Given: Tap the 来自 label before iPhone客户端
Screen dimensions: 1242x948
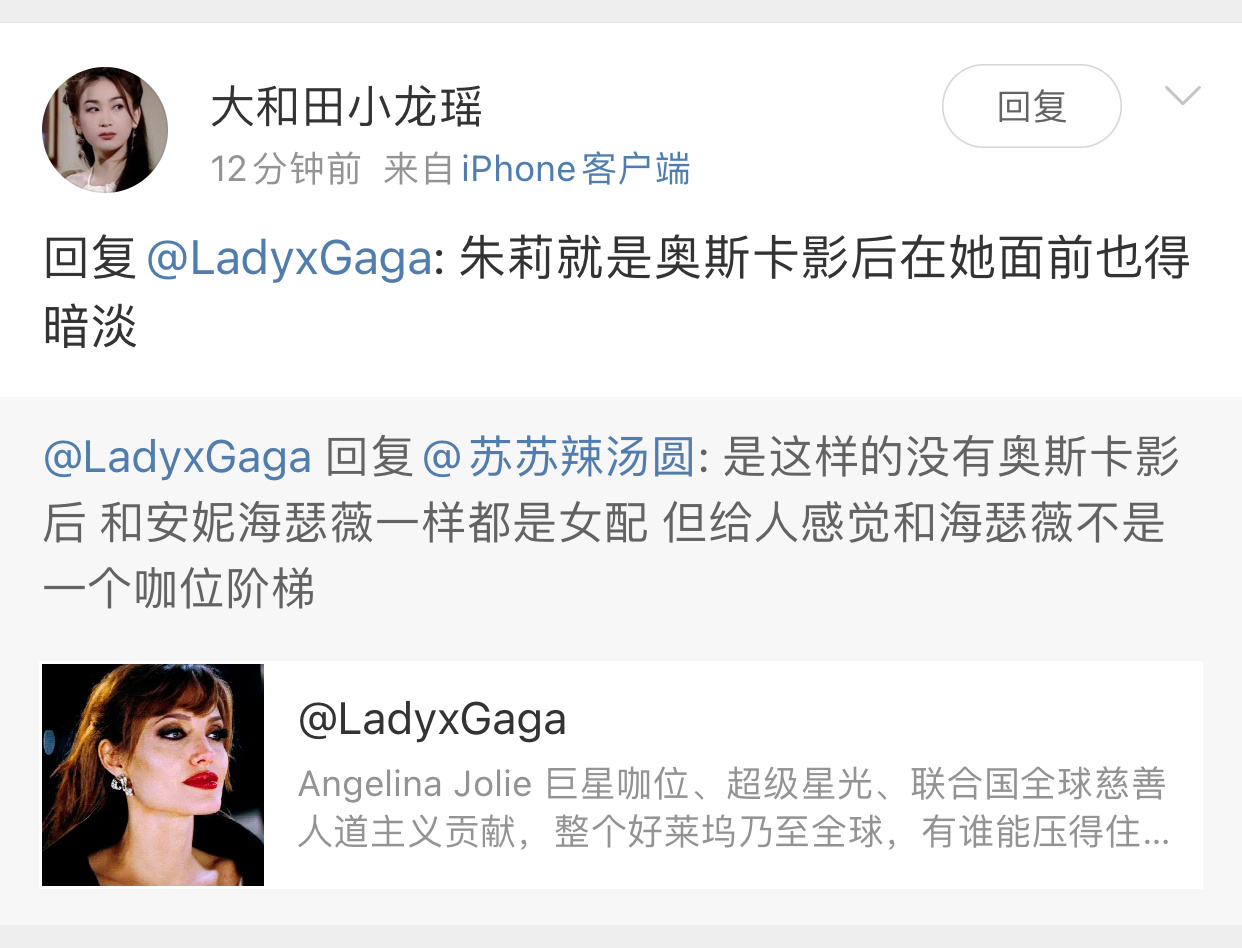Looking at the screenshot, I should coord(419,169).
